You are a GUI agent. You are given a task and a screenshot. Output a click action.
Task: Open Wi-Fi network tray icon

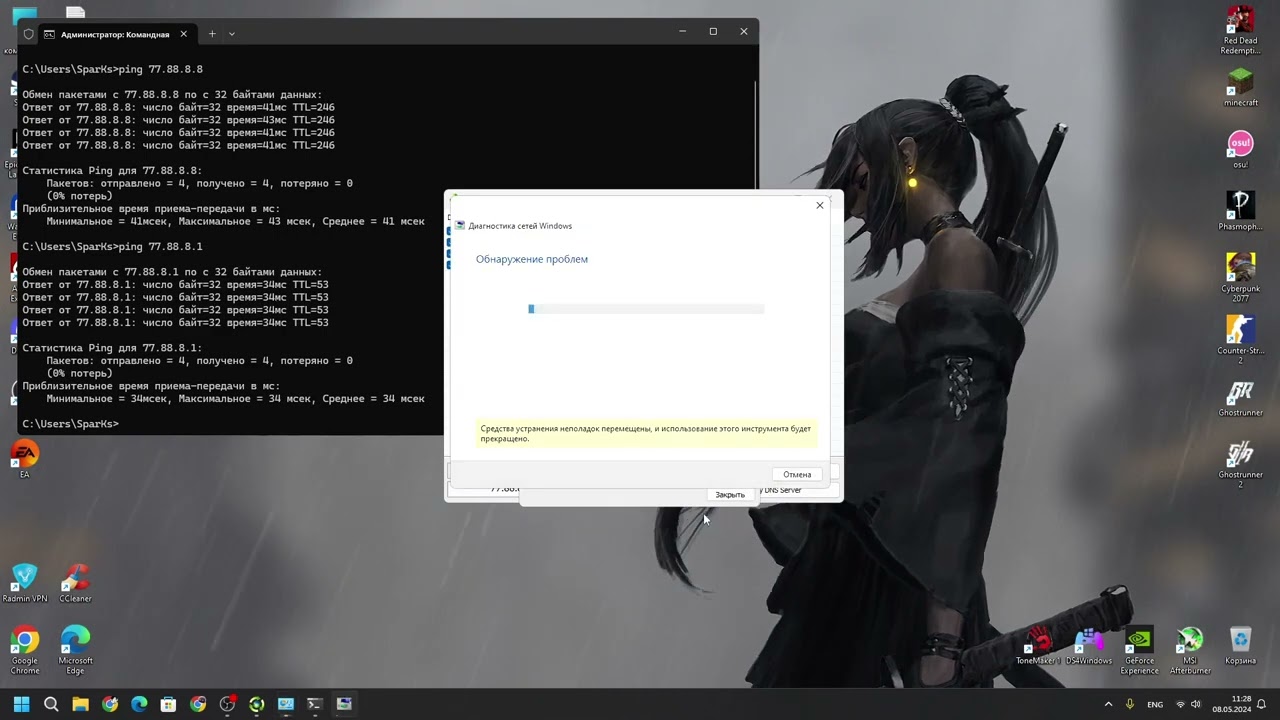click(1181, 704)
